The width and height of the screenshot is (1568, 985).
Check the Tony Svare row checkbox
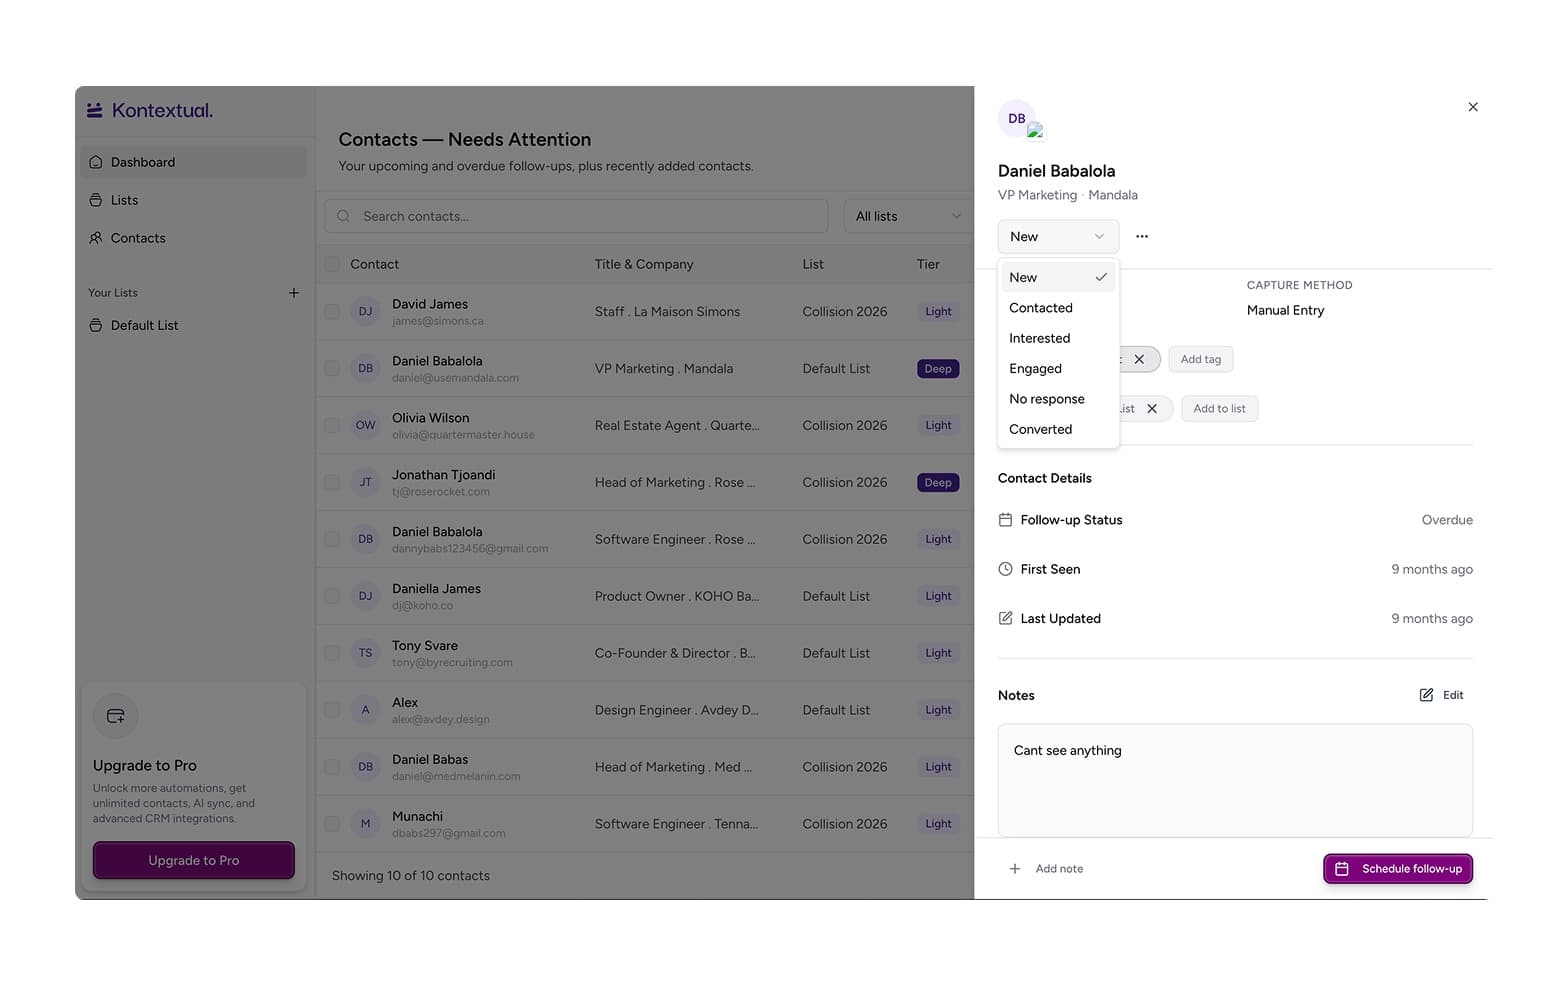pos(332,654)
